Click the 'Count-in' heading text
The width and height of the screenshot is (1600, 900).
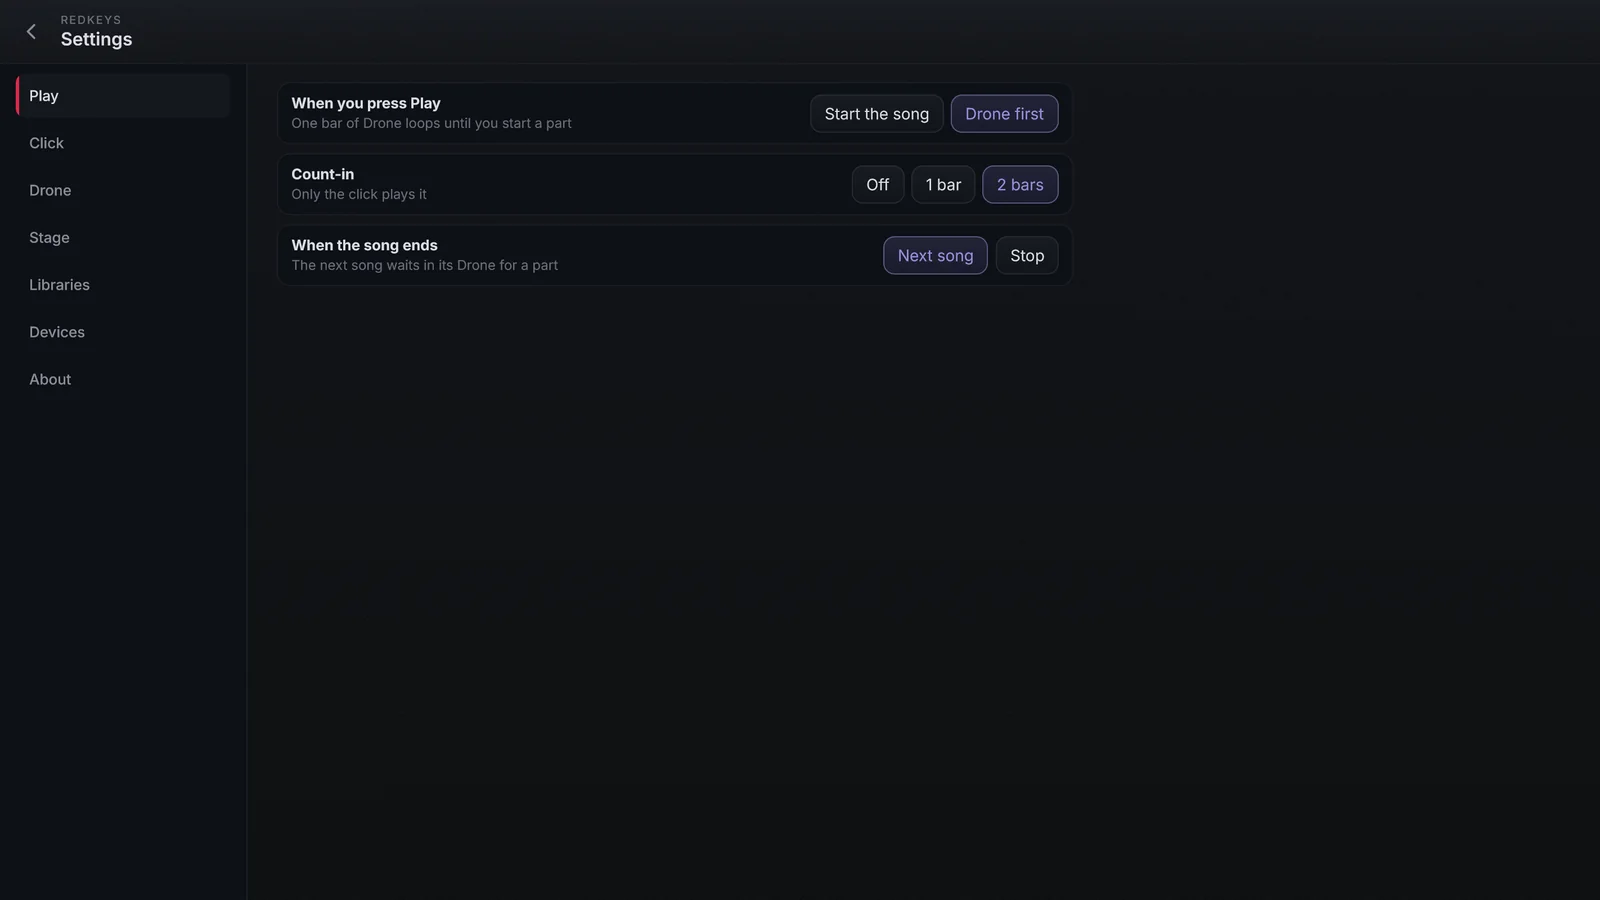click(x=322, y=174)
